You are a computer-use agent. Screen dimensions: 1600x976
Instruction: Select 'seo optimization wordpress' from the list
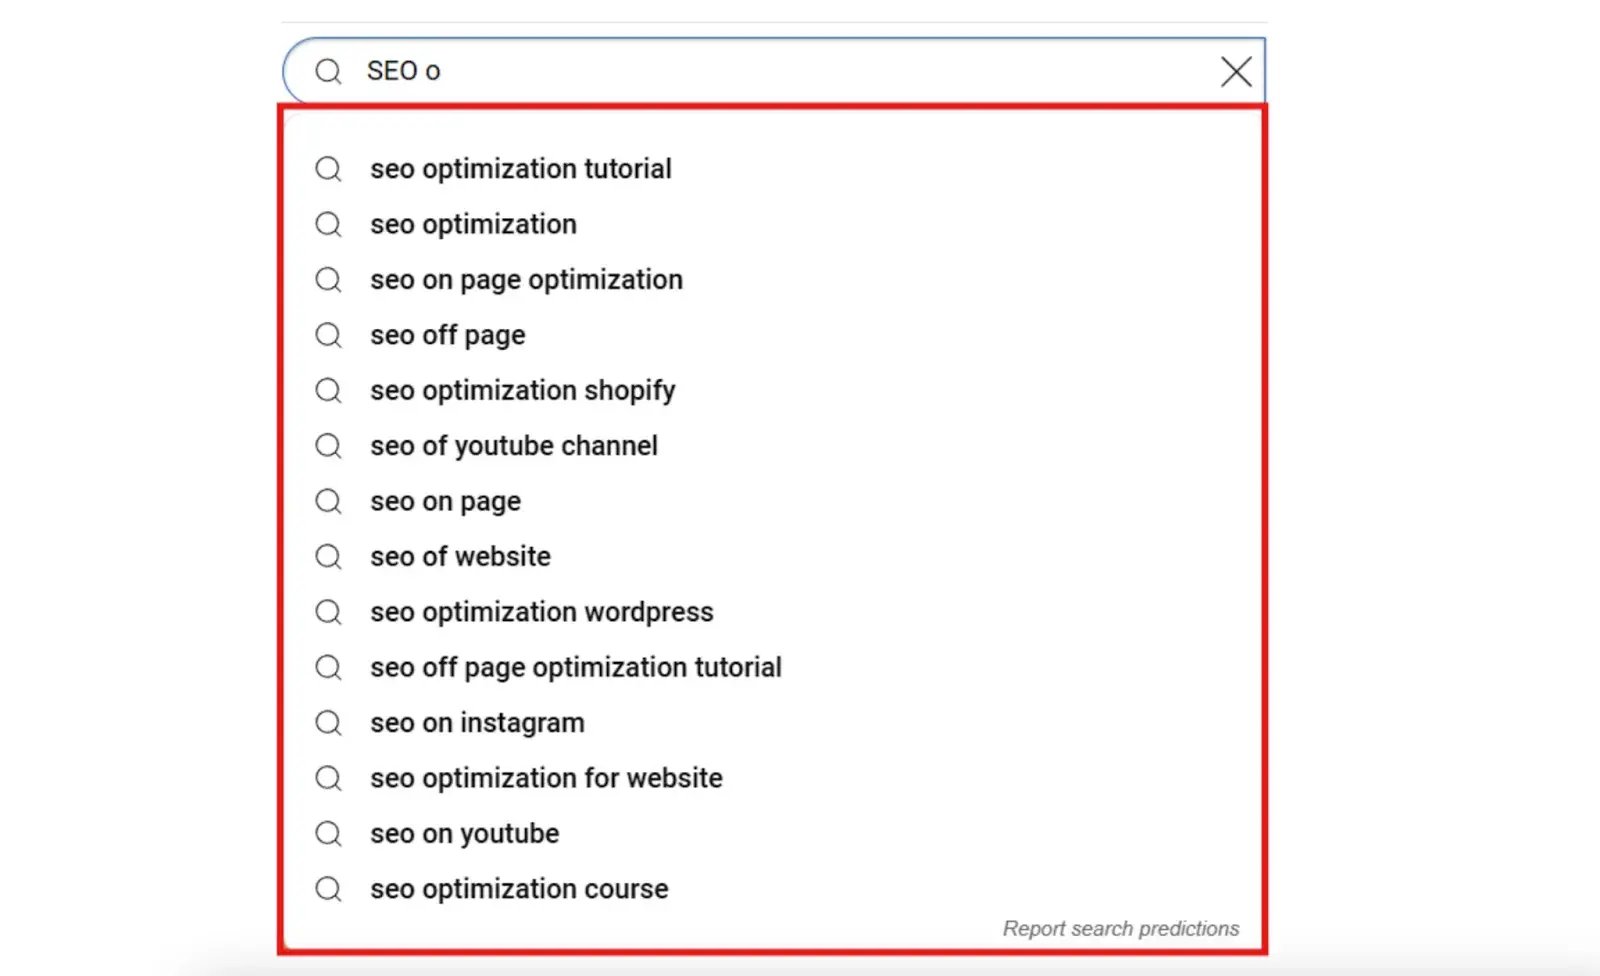point(541,612)
